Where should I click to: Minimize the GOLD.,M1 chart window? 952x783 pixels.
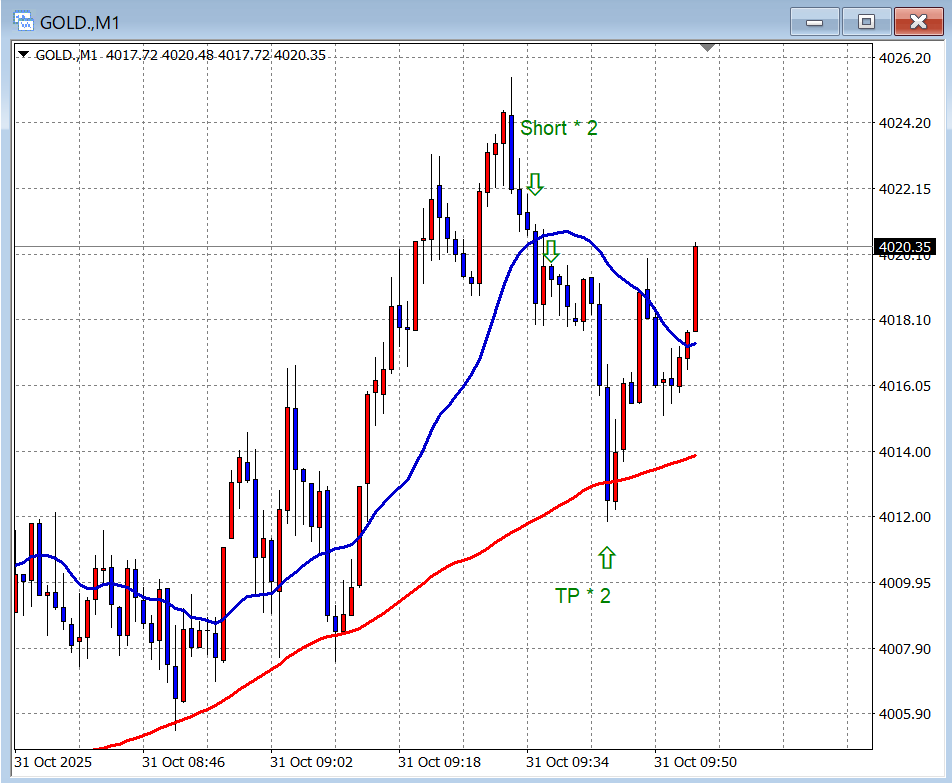pos(814,22)
